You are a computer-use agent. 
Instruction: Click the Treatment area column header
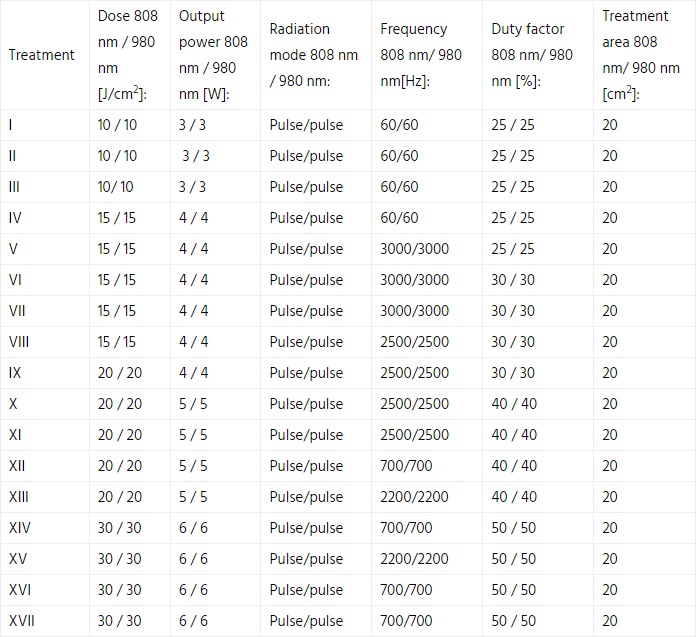[x=641, y=55]
